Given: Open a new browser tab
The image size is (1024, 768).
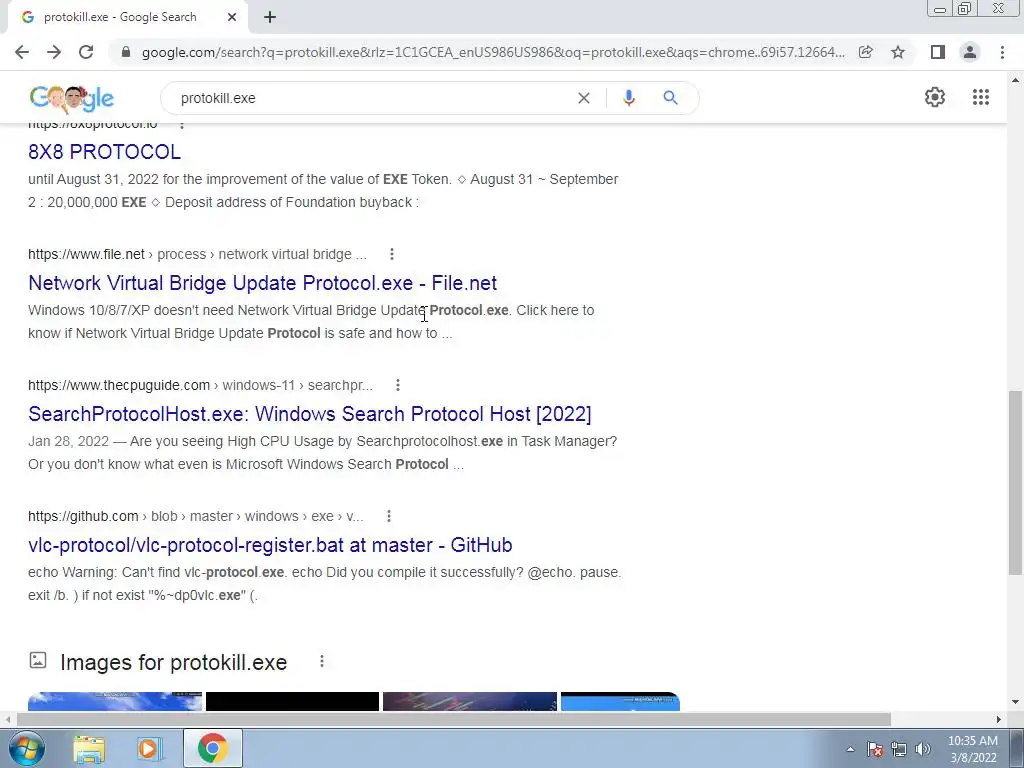Looking at the screenshot, I should tap(270, 18).
